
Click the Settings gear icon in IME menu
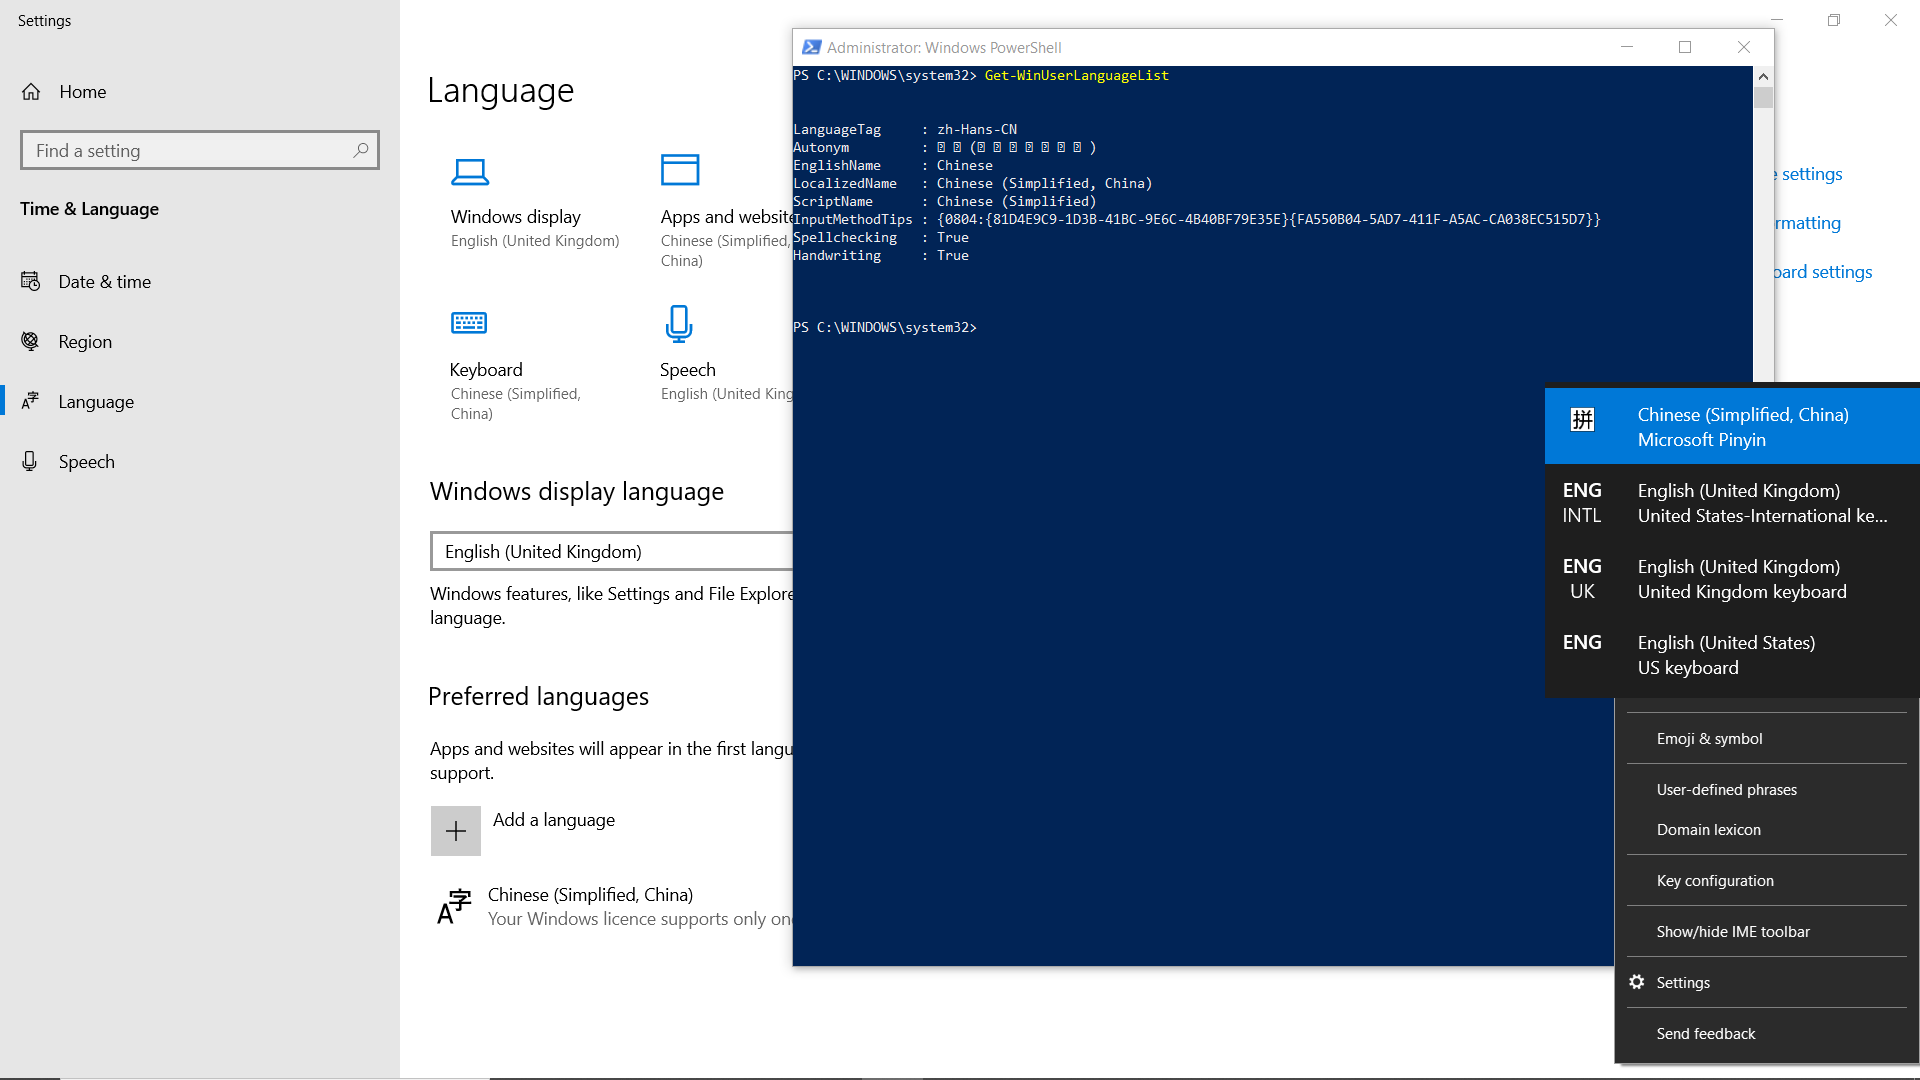pyautogui.click(x=1637, y=982)
